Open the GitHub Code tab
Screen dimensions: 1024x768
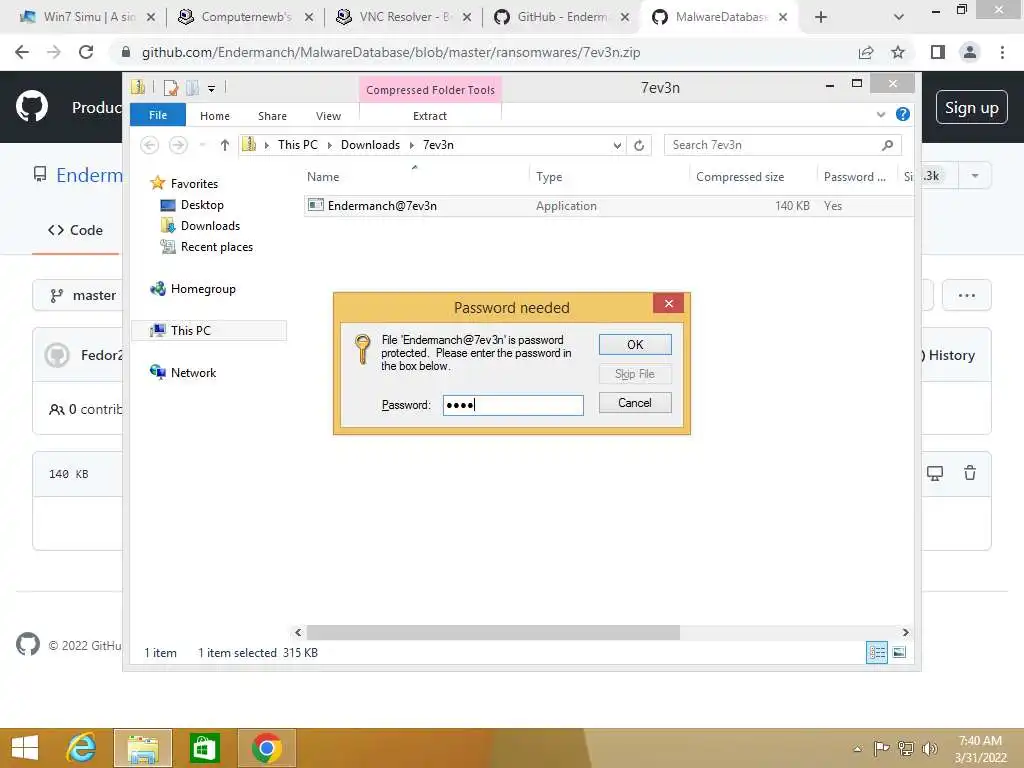click(76, 230)
